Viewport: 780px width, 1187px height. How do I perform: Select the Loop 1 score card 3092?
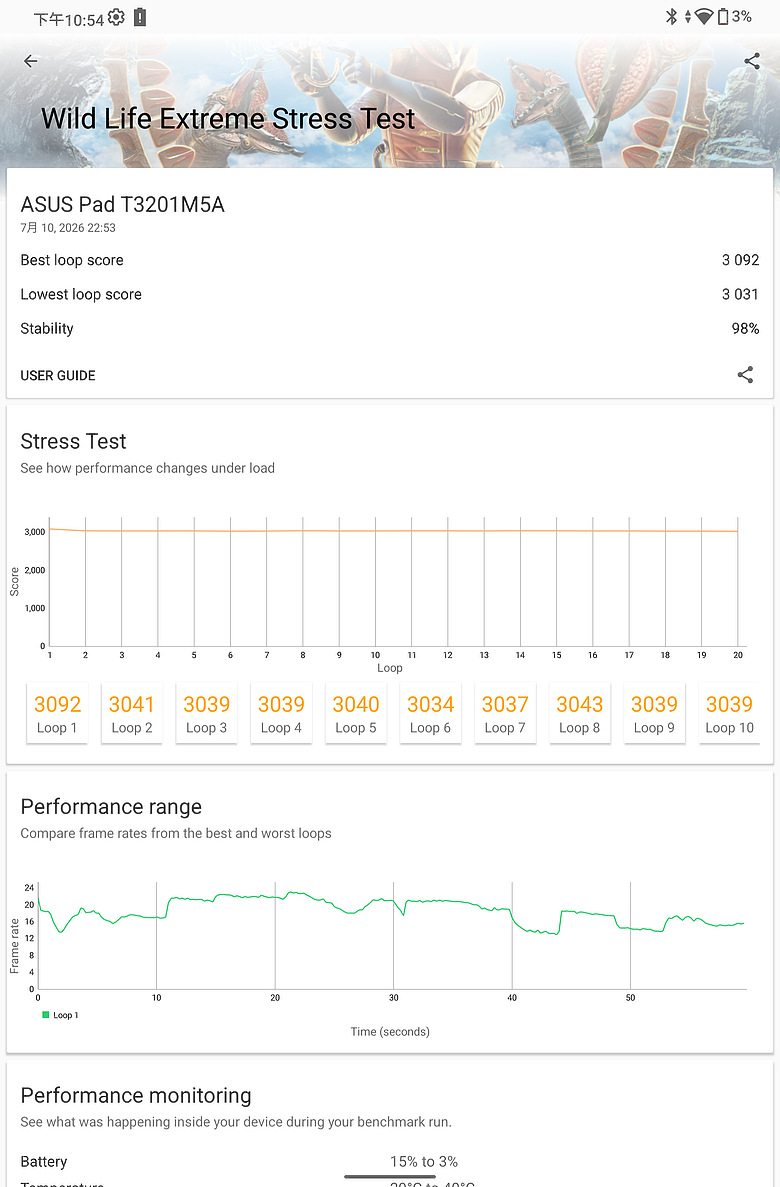click(57, 714)
